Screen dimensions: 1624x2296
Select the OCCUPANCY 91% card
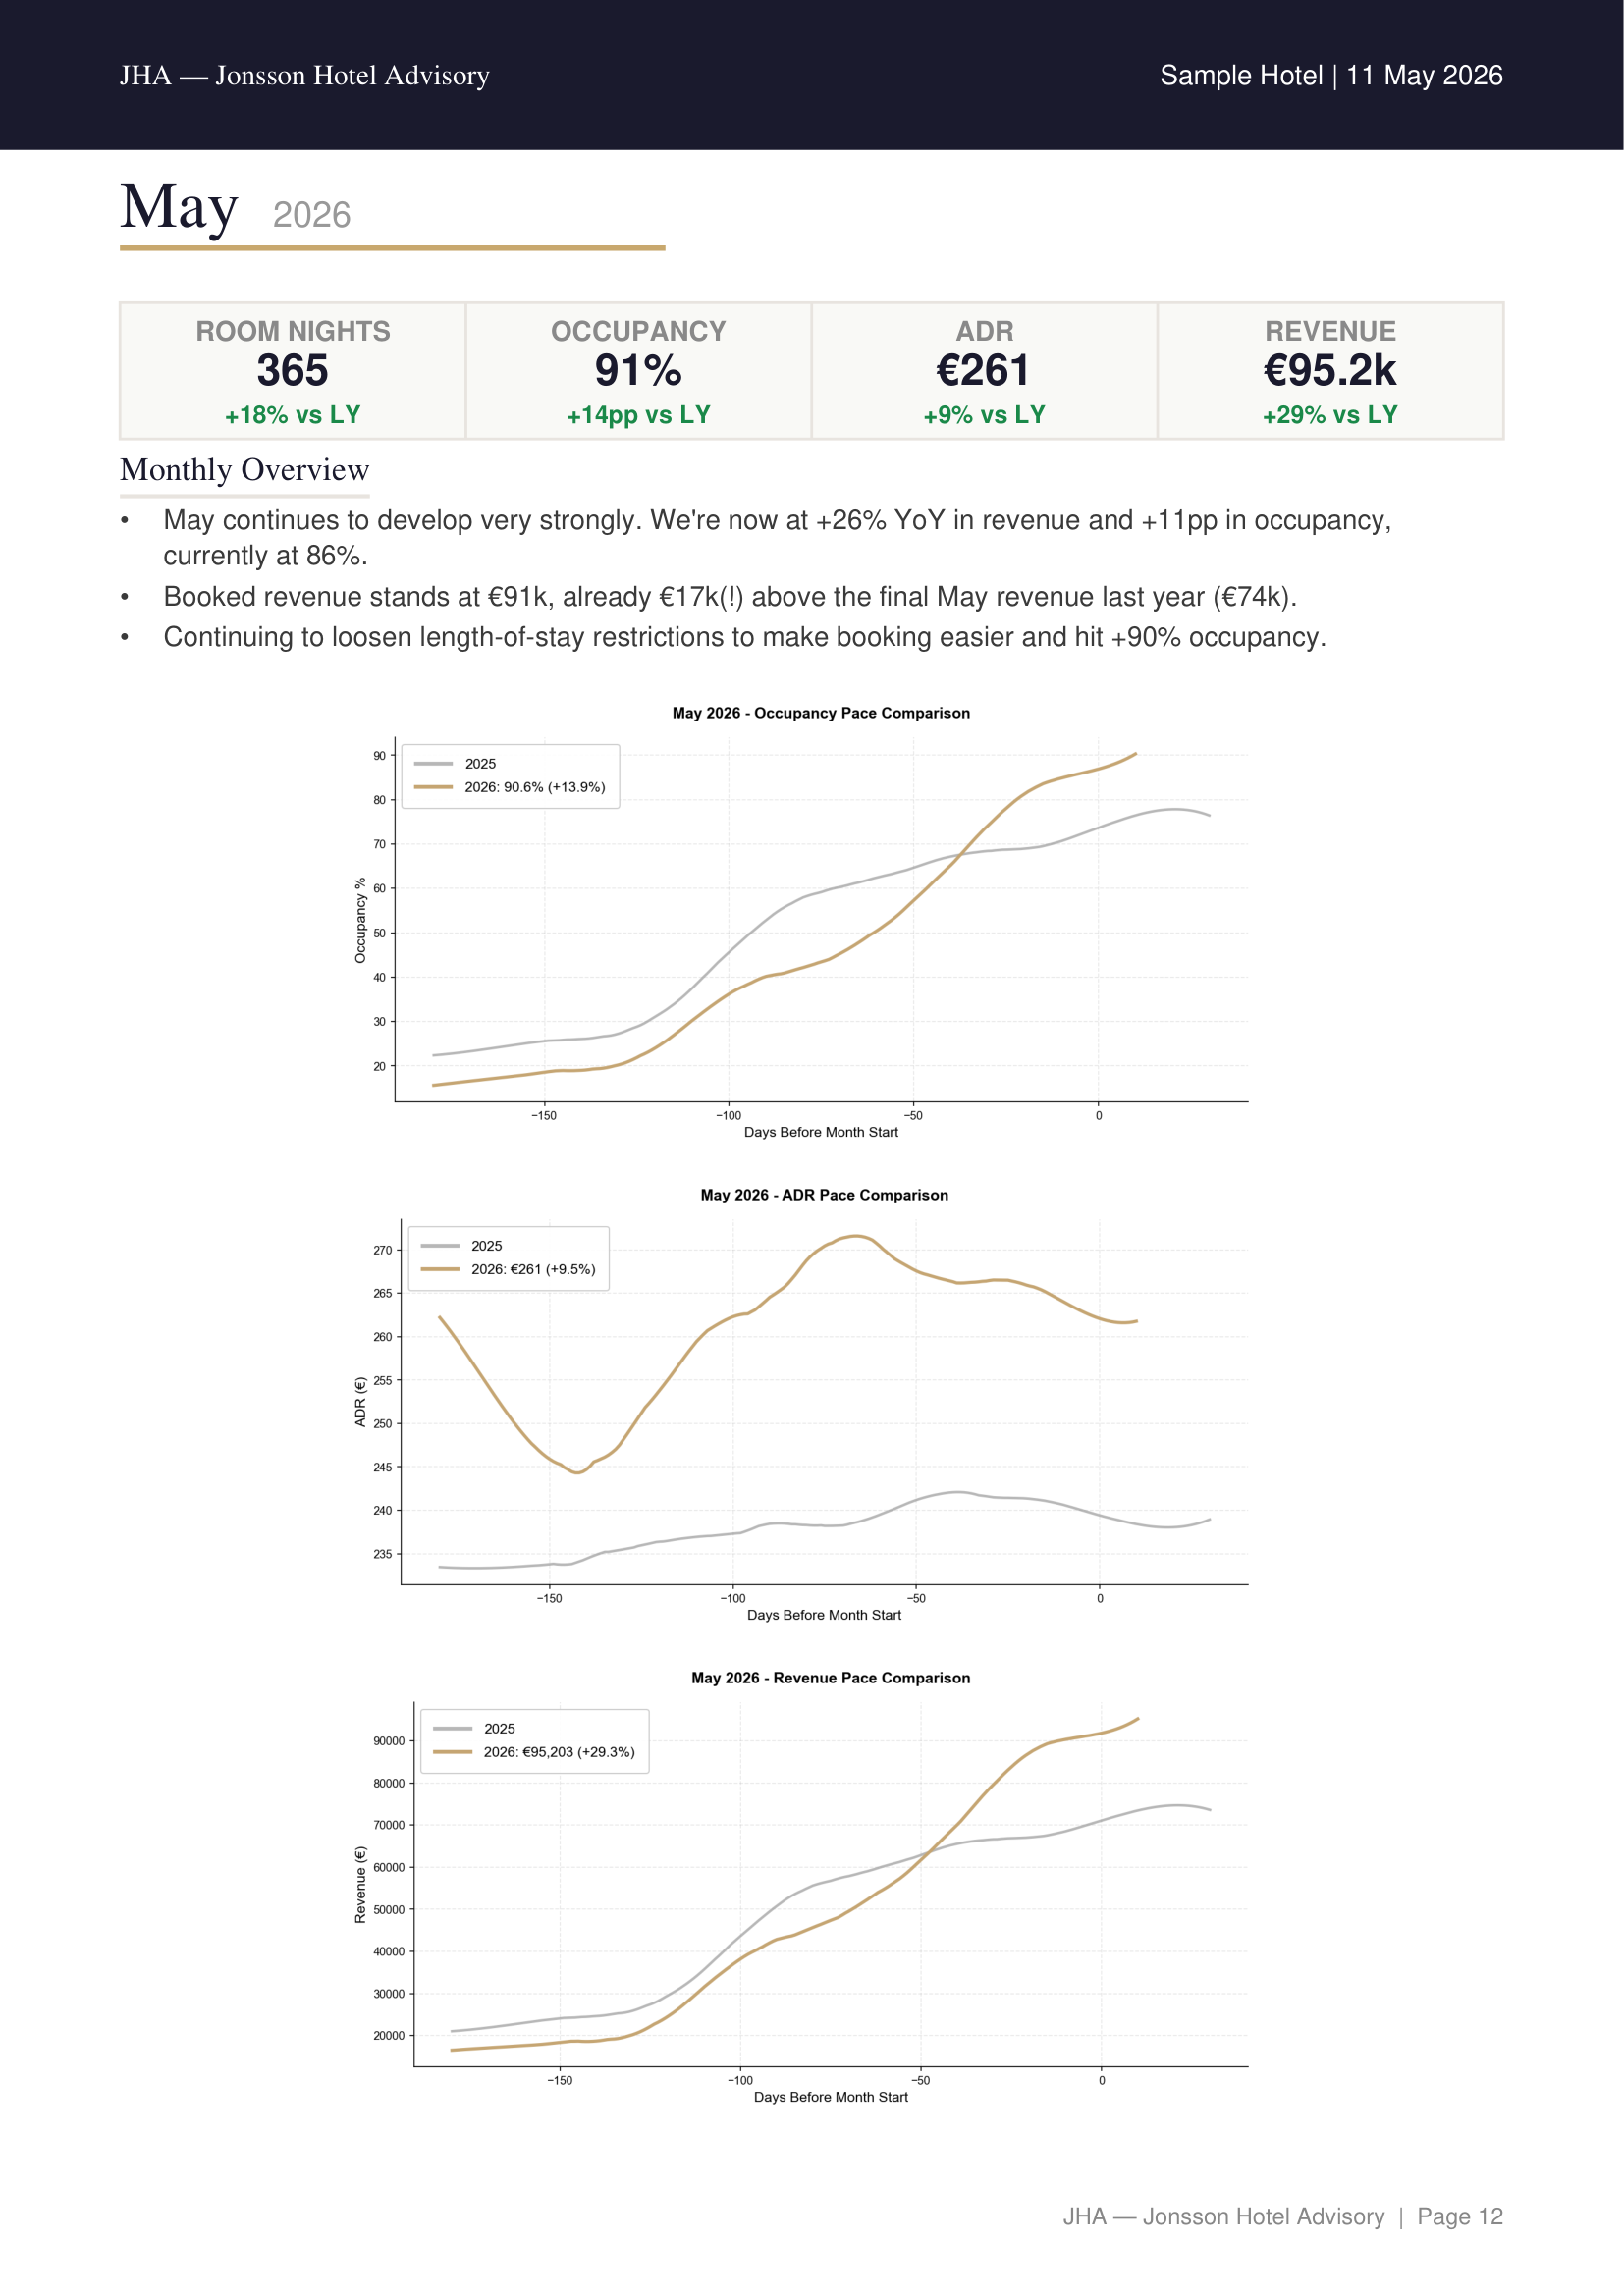click(x=638, y=371)
